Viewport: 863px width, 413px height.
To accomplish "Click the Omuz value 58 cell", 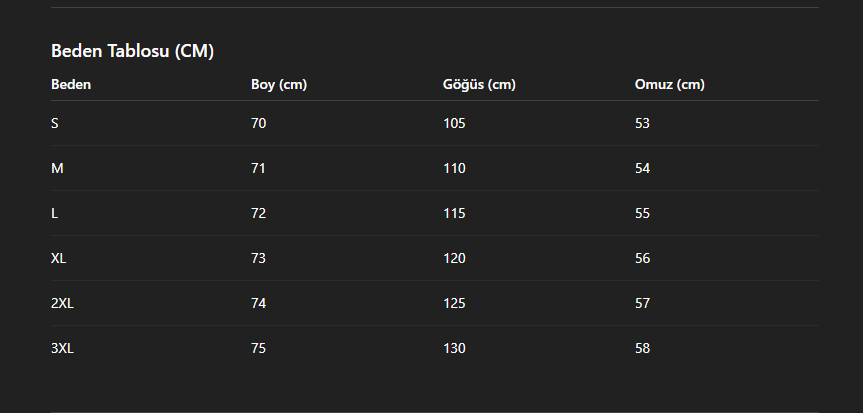I will click(642, 349).
